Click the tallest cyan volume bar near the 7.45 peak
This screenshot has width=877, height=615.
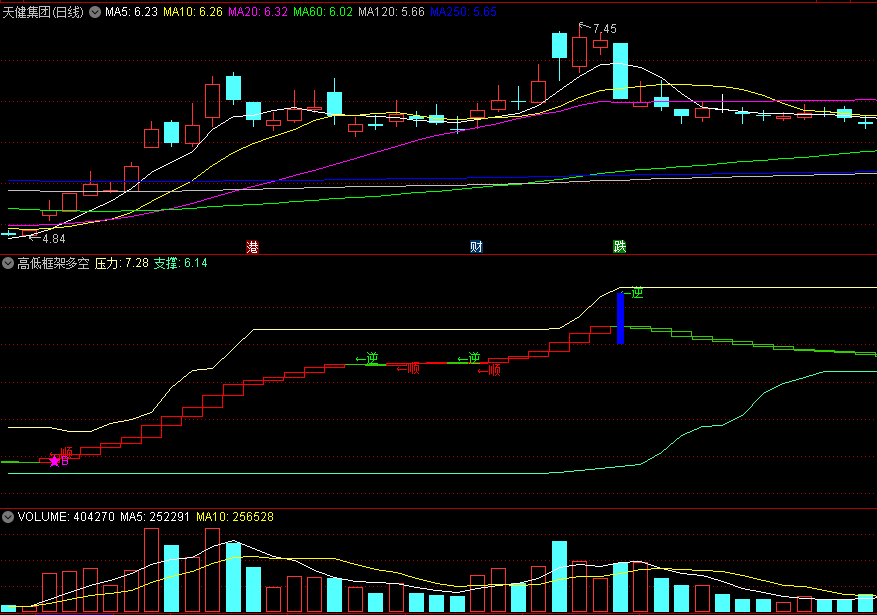click(559, 576)
